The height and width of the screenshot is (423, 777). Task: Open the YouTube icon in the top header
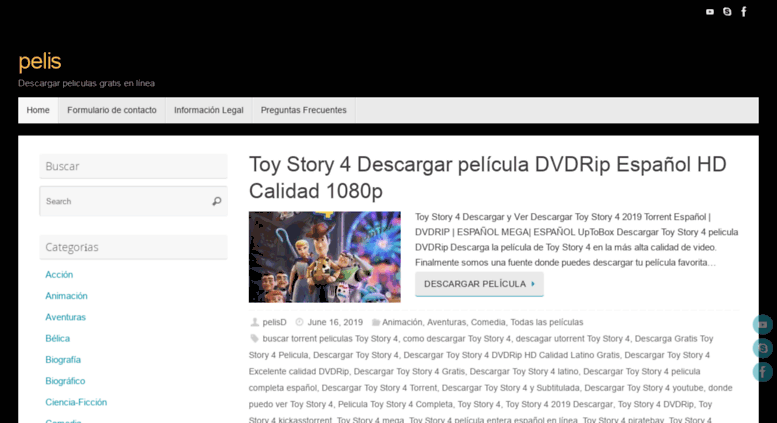click(x=710, y=11)
